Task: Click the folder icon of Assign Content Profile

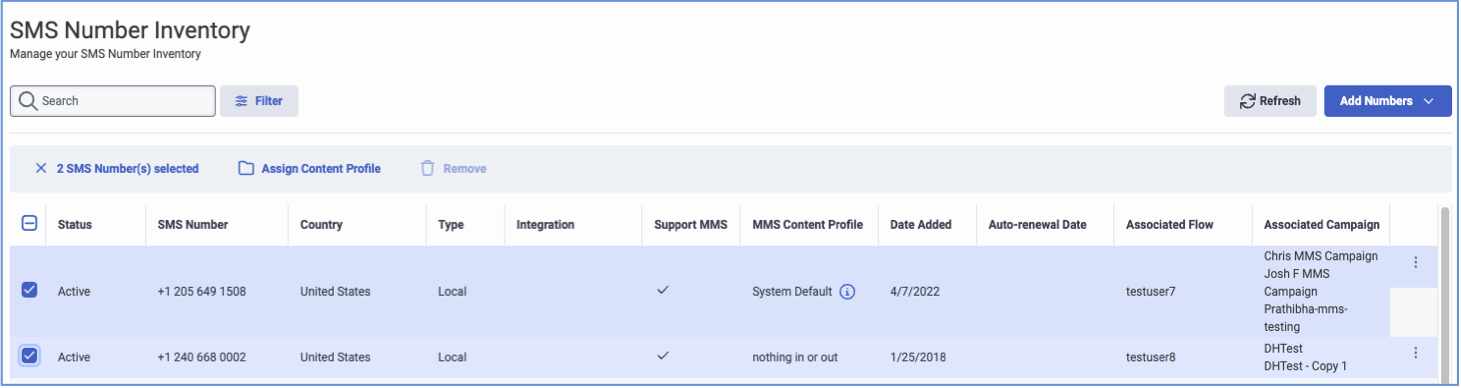Action: 246,169
